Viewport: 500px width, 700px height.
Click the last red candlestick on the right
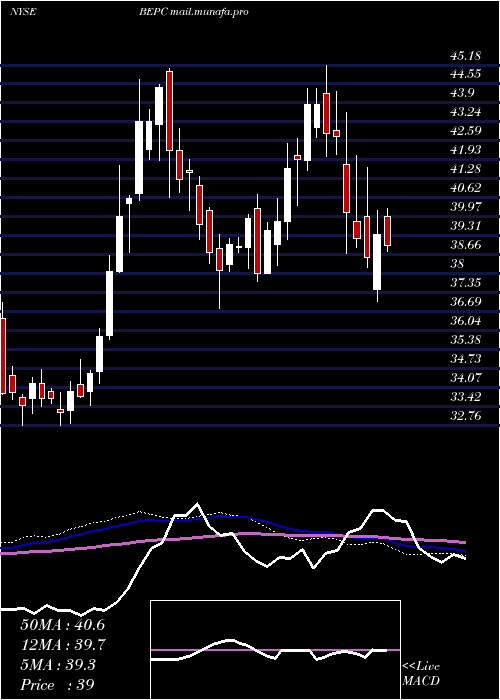388,231
